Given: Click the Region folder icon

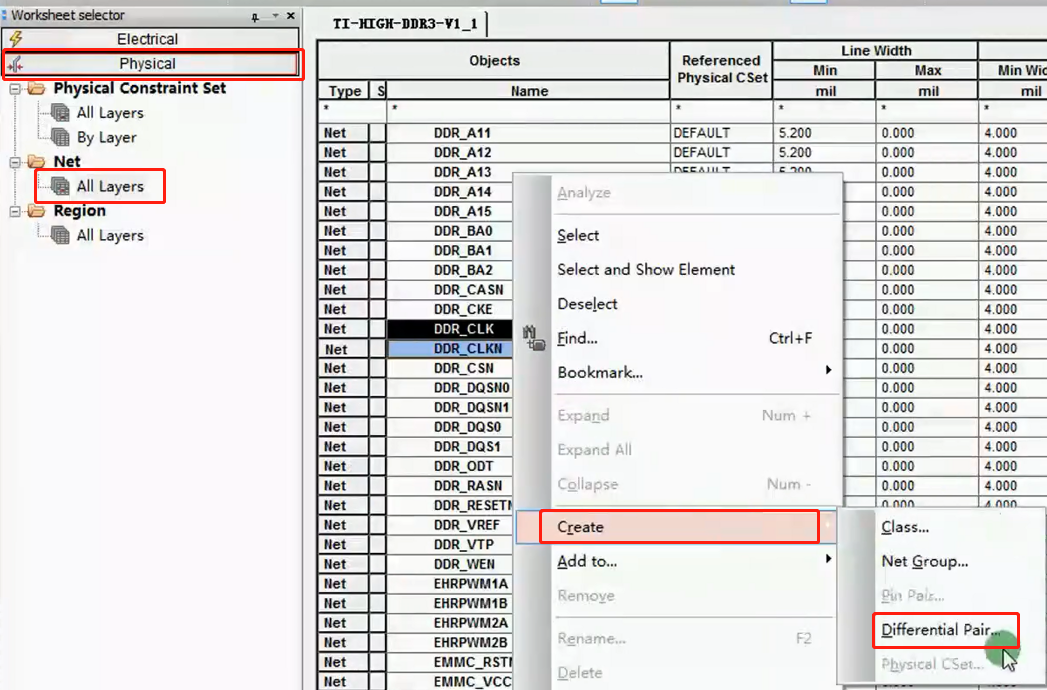Looking at the screenshot, I should coord(36,211).
